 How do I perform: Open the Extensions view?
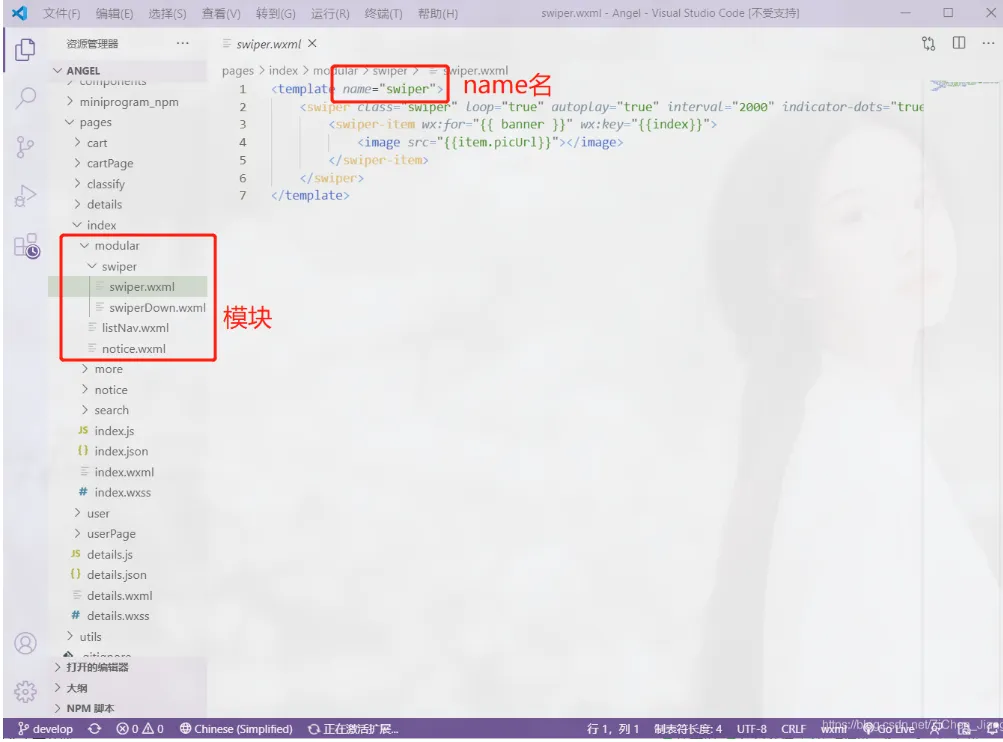pyautogui.click(x=26, y=246)
